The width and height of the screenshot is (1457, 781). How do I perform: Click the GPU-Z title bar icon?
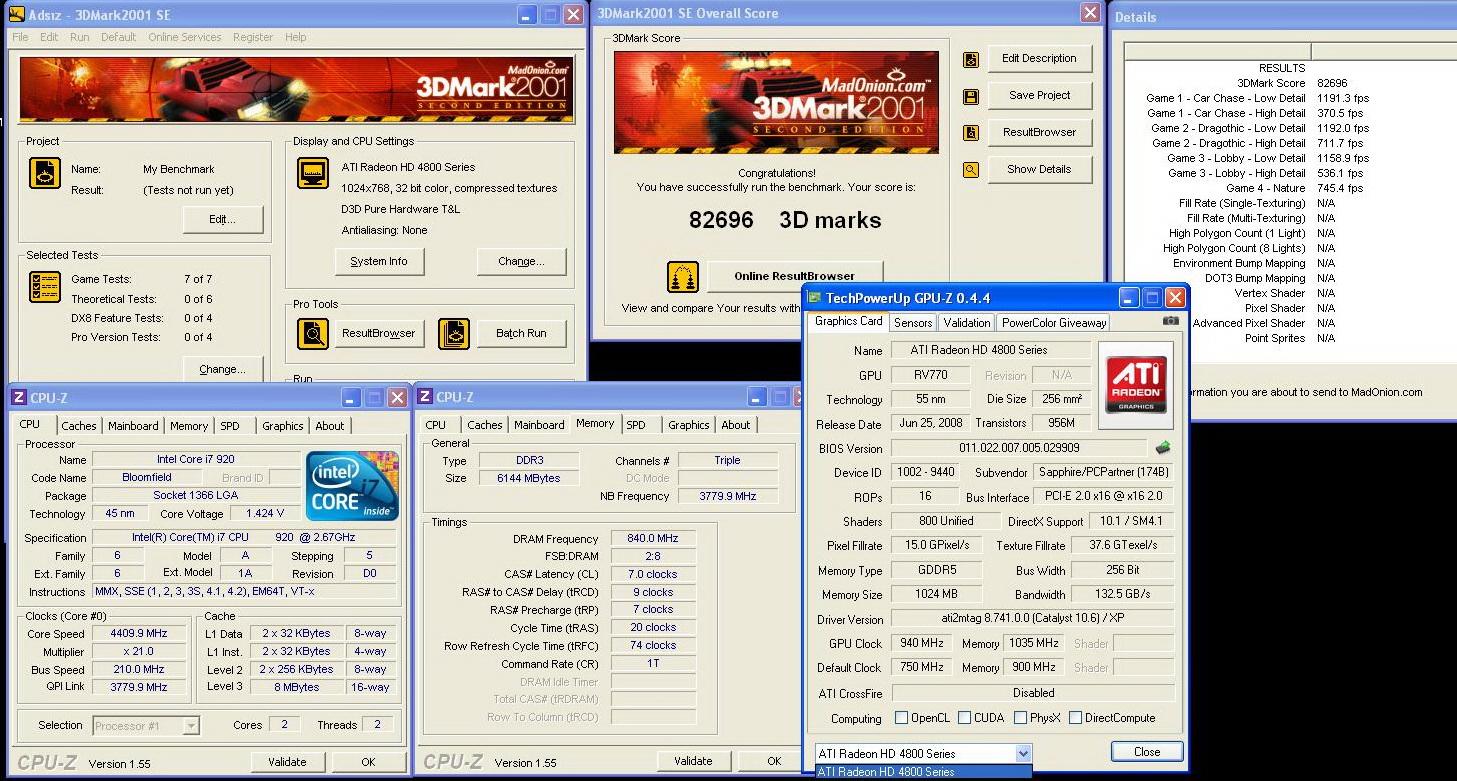(x=815, y=298)
